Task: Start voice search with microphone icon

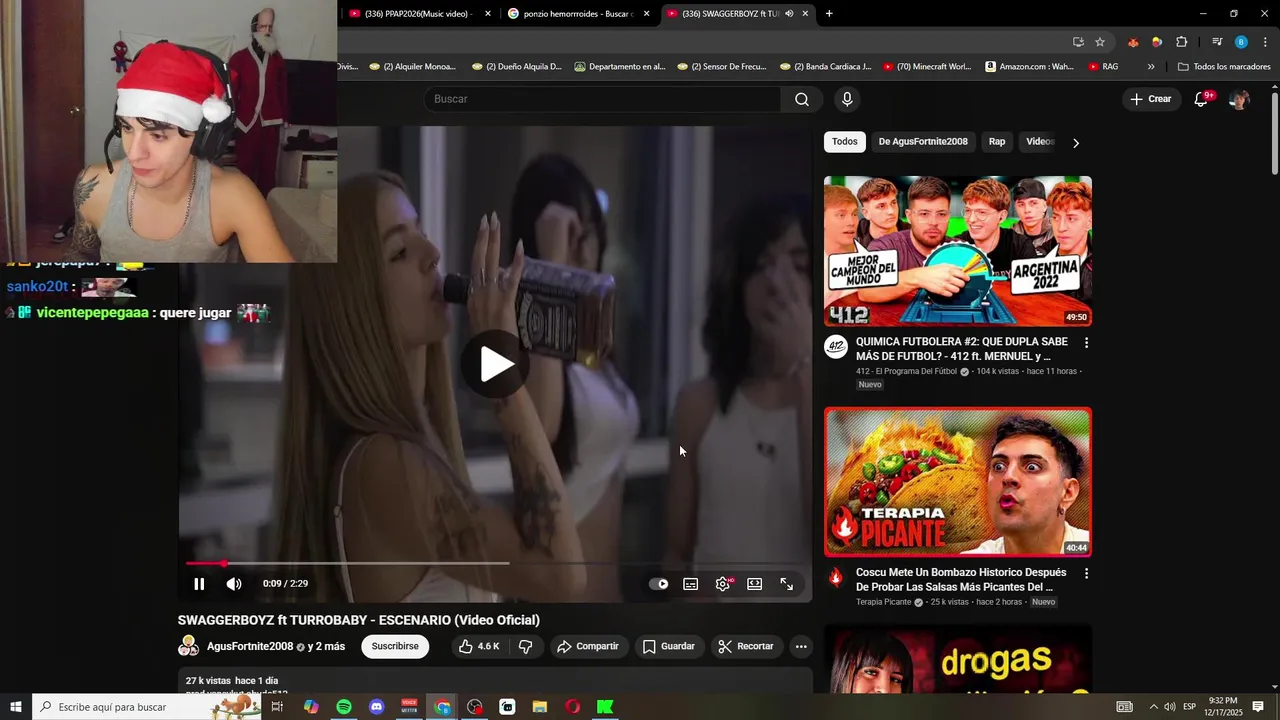Action: tap(847, 99)
